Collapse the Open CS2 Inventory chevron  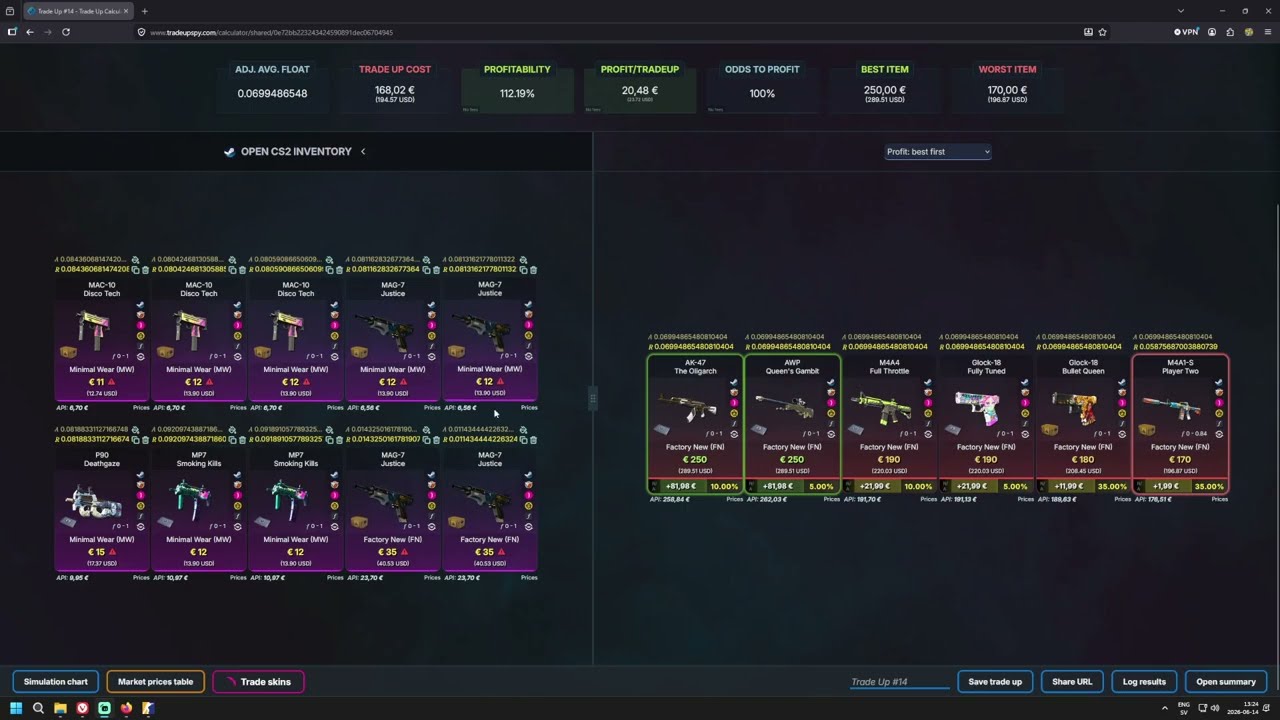tap(363, 152)
